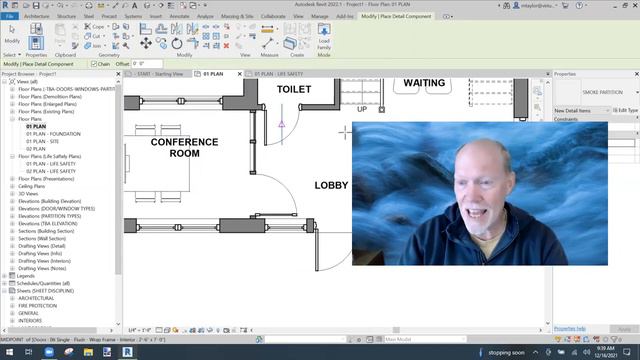The height and width of the screenshot is (360, 640).
Task: Open the Massing & Site ribbon tab
Action: [237, 16]
